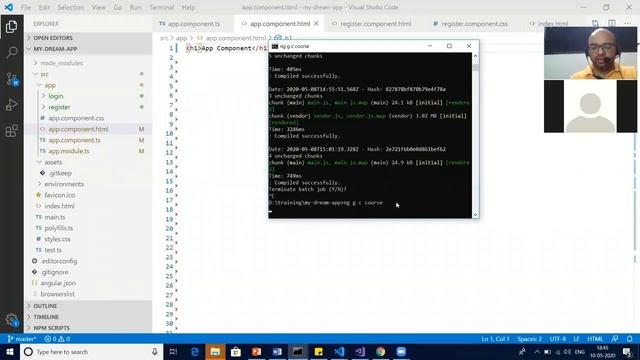Open Task View on the taskbar
The image size is (640, 360).
[173, 351]
